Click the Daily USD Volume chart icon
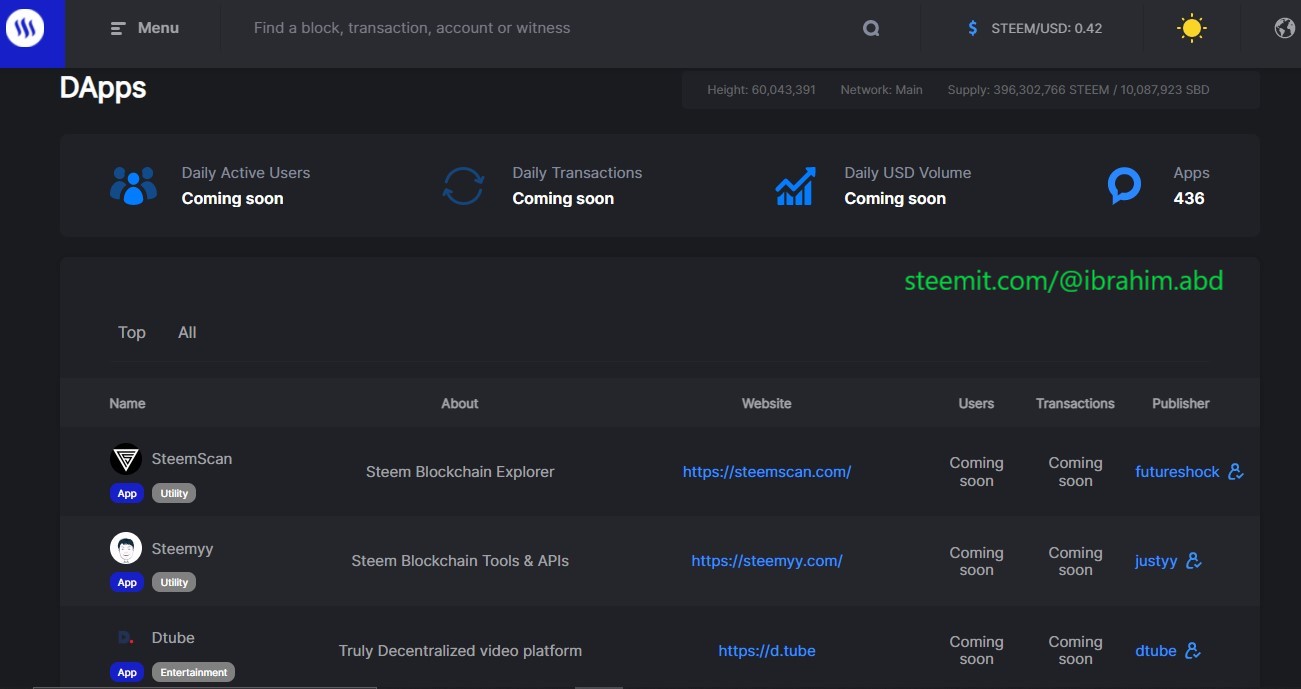Viewport: 1301px width, 689px height. tap(795, 186)
